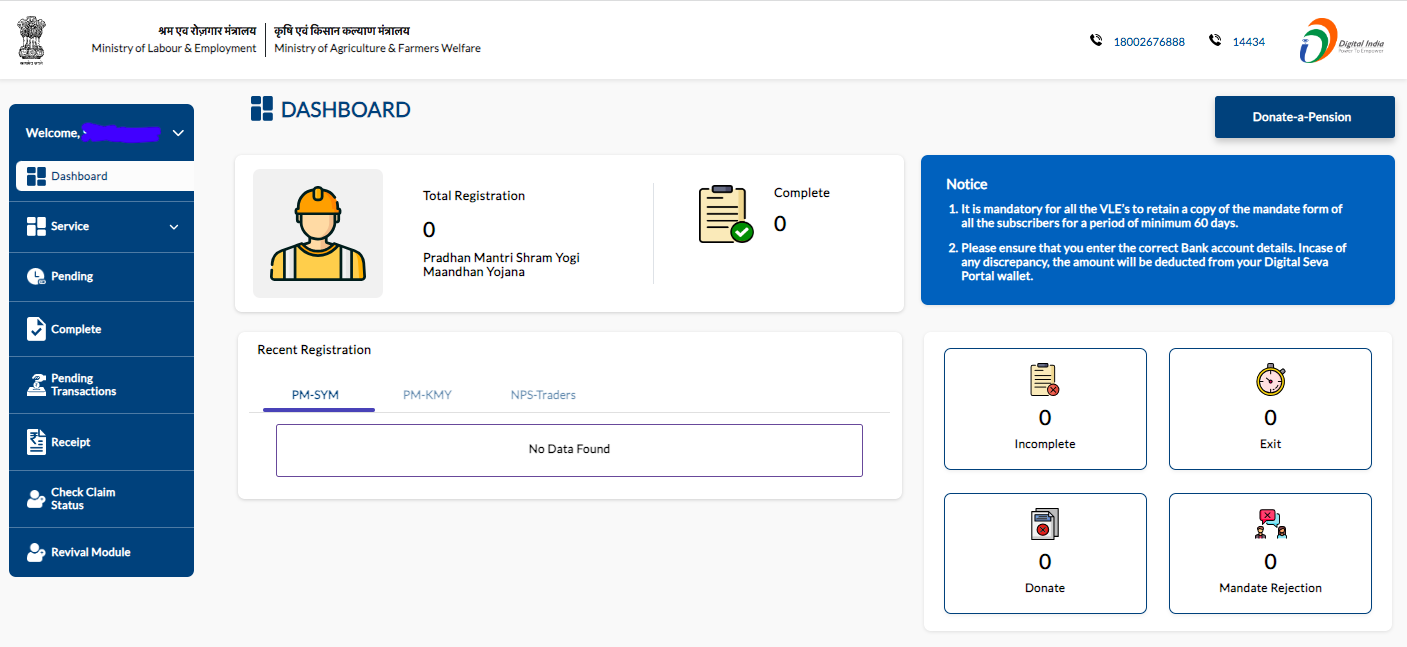
Task: Click the Donate-a-Pension button
Action: coord(1304,117)
